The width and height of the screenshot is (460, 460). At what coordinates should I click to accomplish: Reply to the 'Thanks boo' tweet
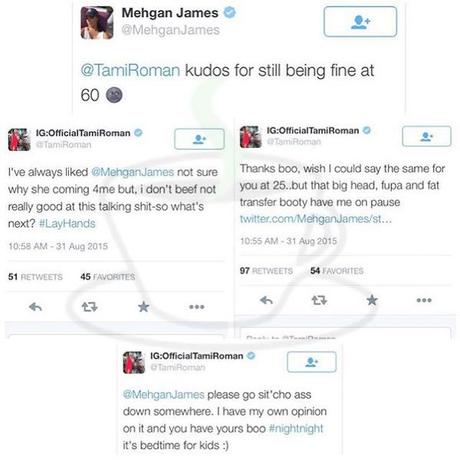tap(266, 300)
